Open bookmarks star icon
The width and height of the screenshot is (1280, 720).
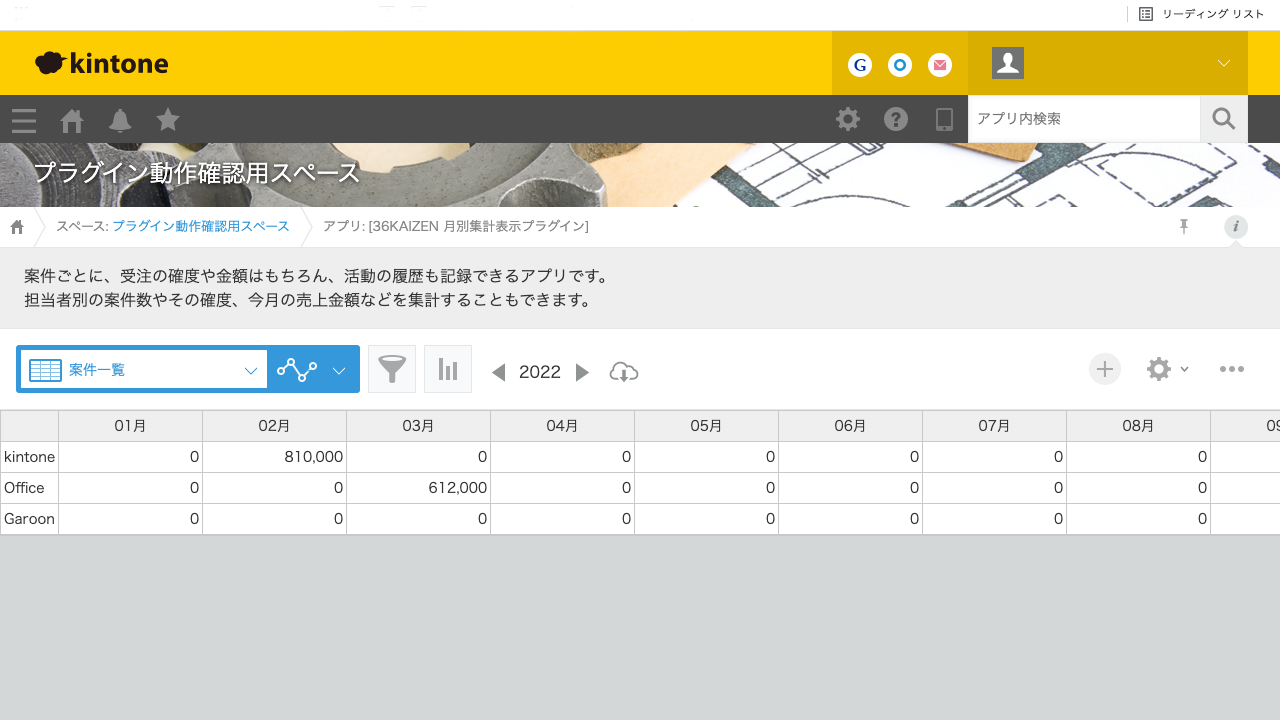click(x=168, y=120)
